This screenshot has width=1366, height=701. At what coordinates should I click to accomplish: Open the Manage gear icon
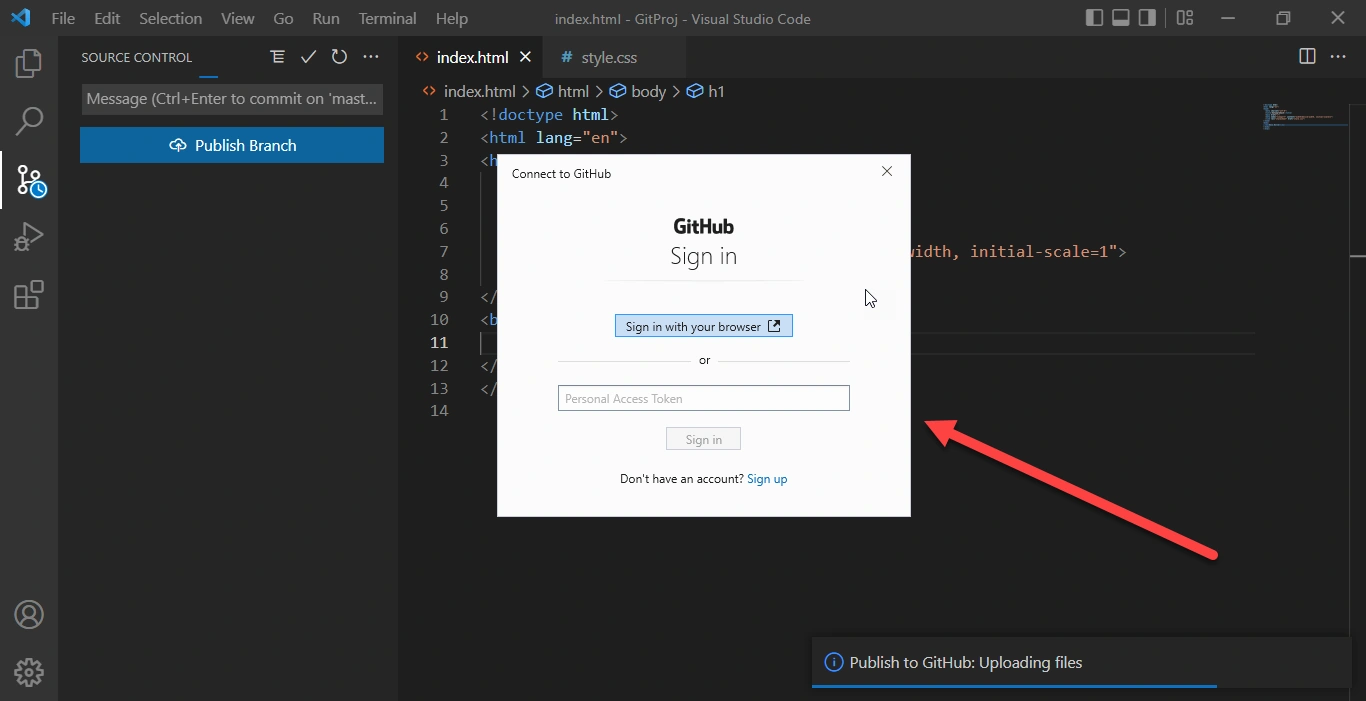[x=29, y=672]
